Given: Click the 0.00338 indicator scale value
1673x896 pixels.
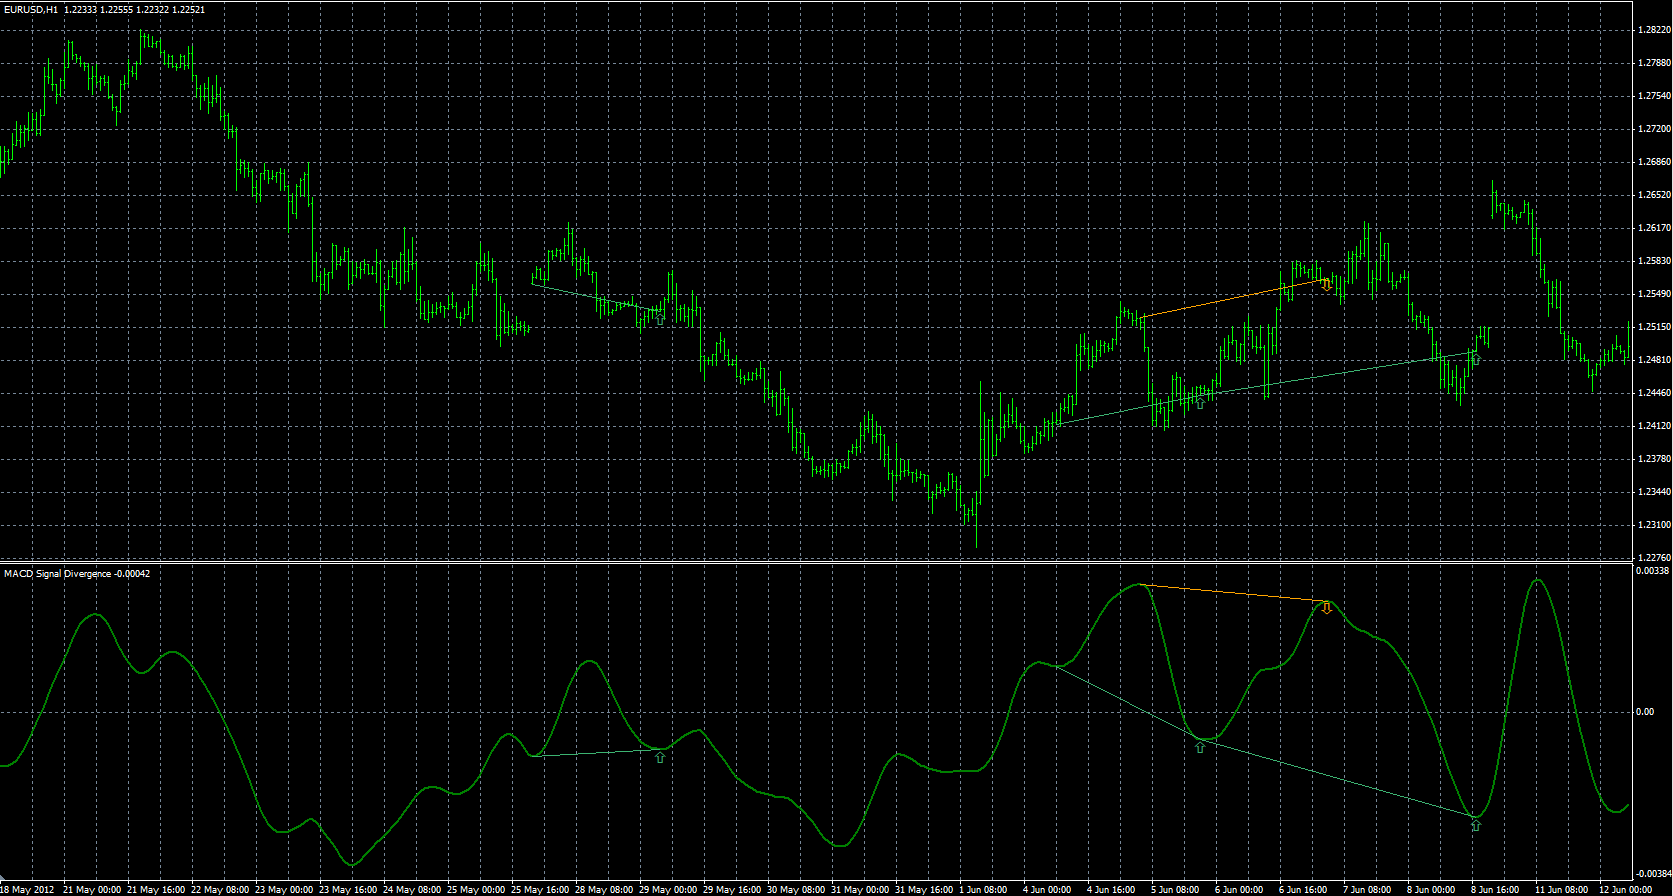Looking at the screenshot, I should point(1652,571).
